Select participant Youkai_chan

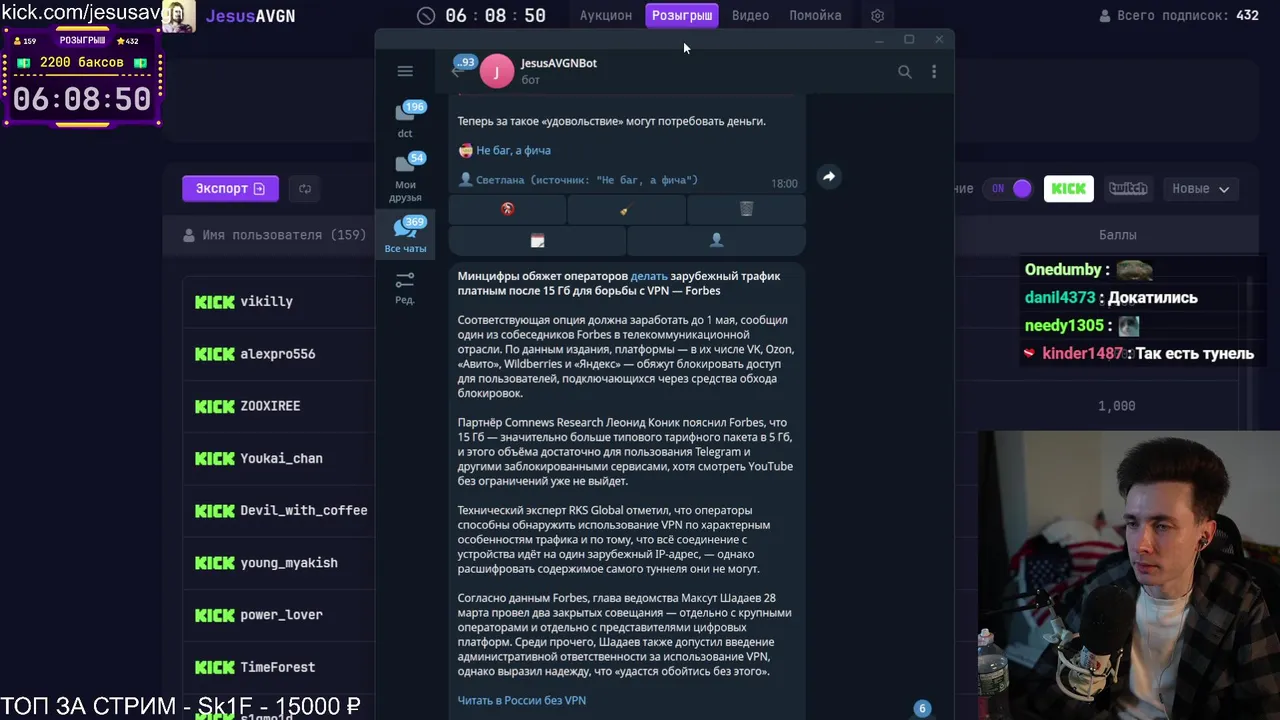281,458
